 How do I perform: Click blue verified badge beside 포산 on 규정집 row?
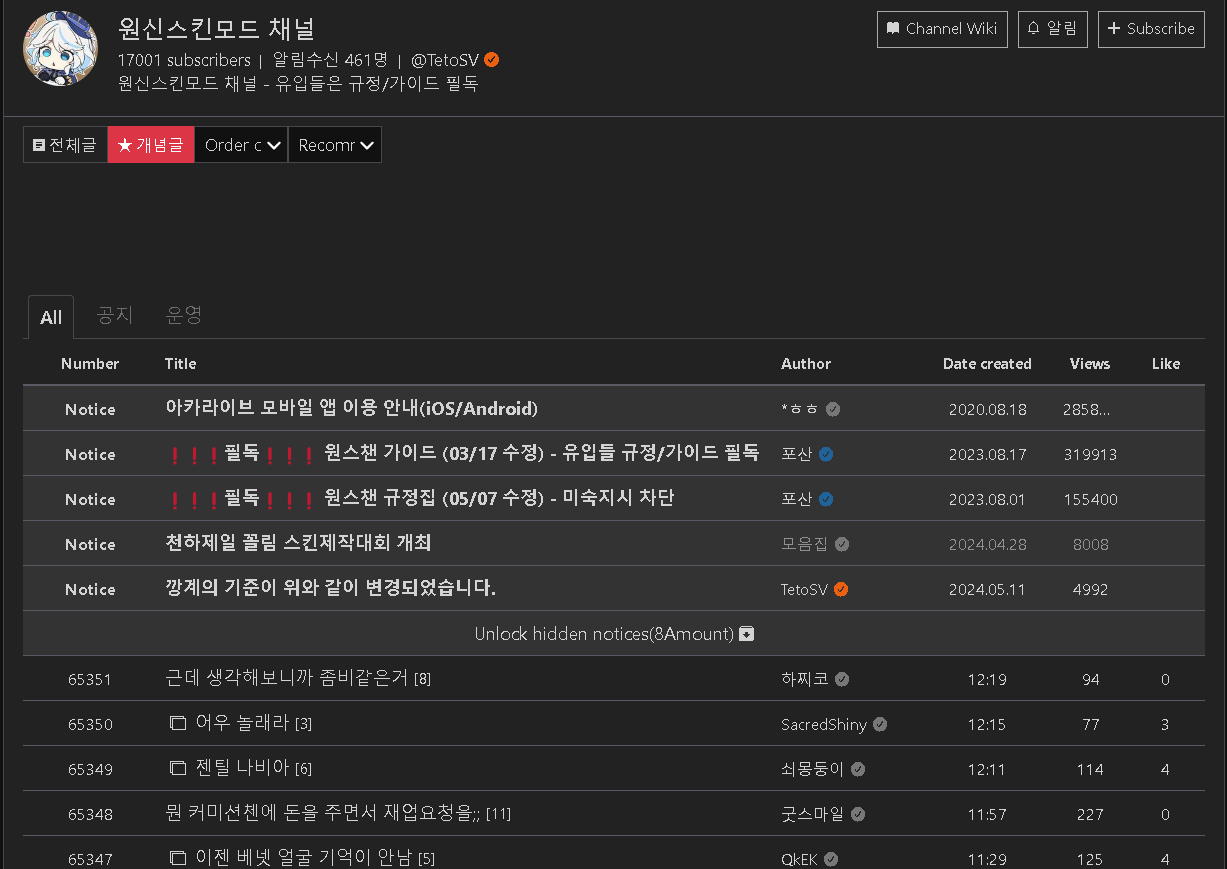(826, 499)
